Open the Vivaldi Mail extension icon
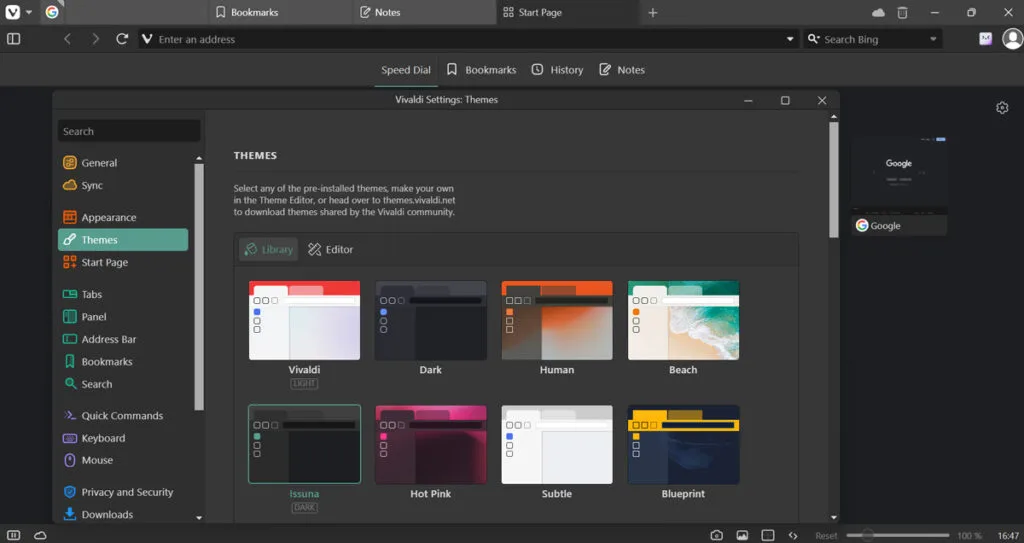Viewport: 1024px width, 543px height. click(985, 39)
